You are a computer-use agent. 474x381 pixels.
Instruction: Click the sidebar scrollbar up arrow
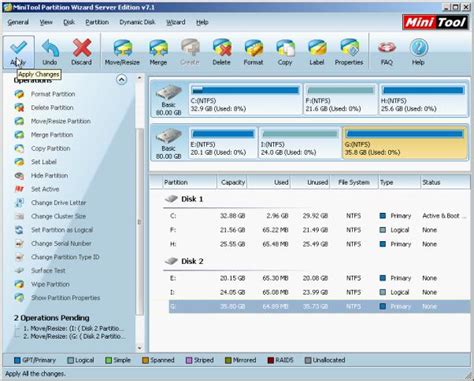140,78
